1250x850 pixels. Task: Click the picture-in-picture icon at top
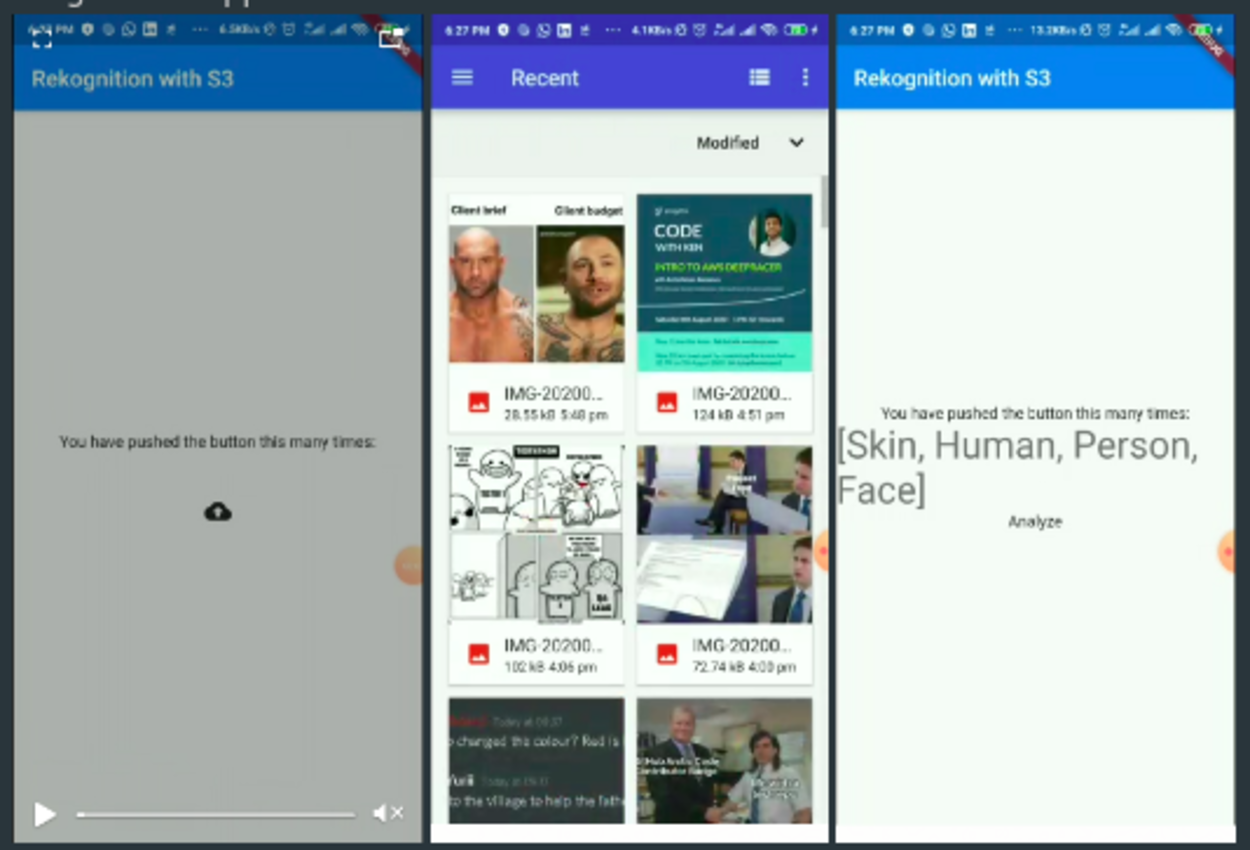(x=391, y=38)
